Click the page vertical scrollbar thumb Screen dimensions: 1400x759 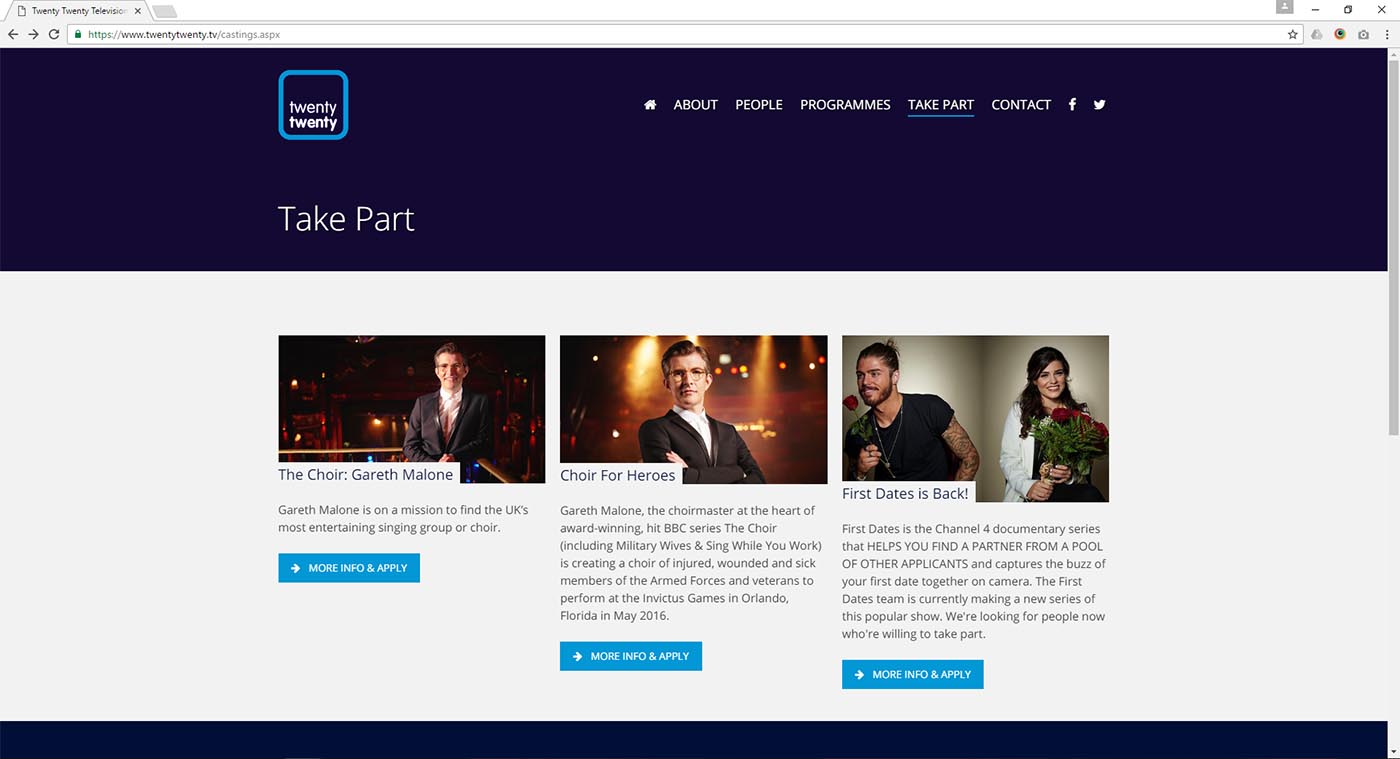click(1393, 247)
